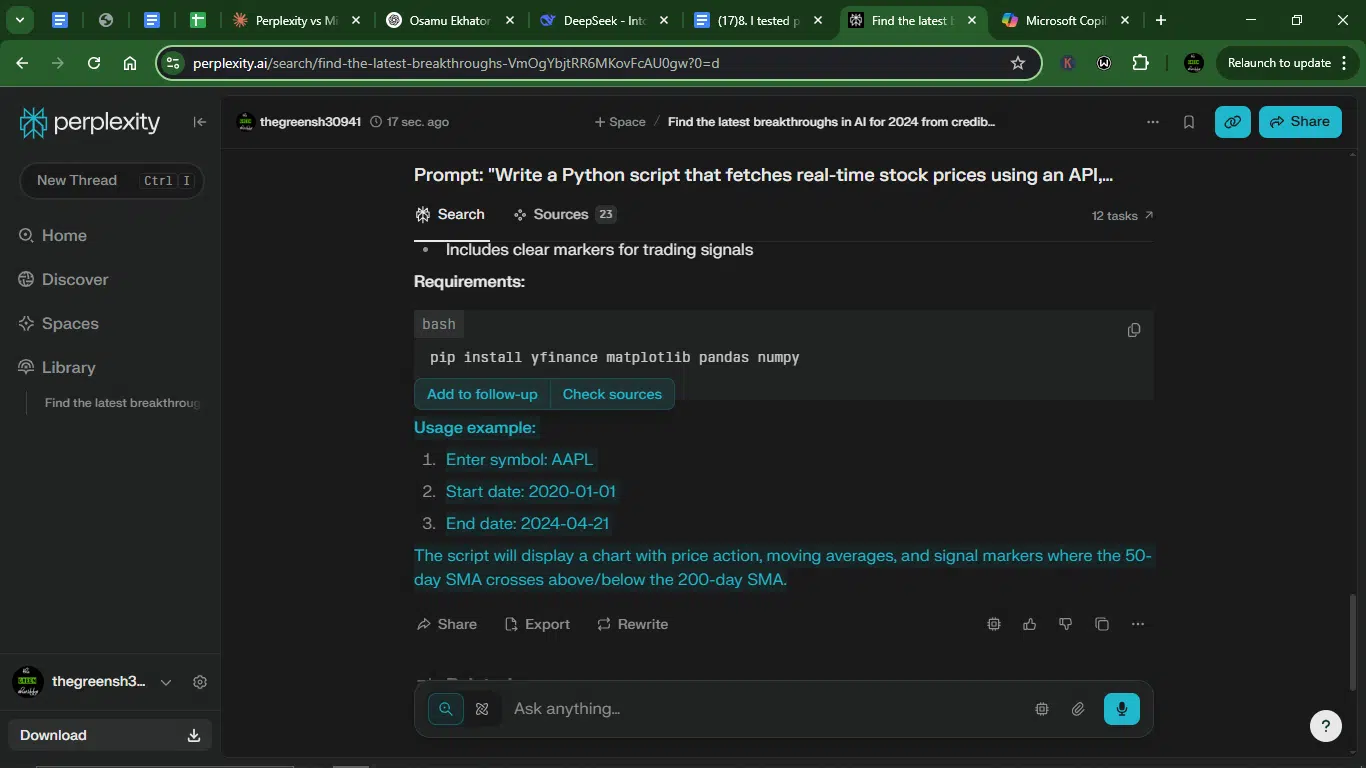The width and height of the screenshot is (1366, 768).
Task: Collapse the sidebar with the arrow icon
Action: (200, 122)
